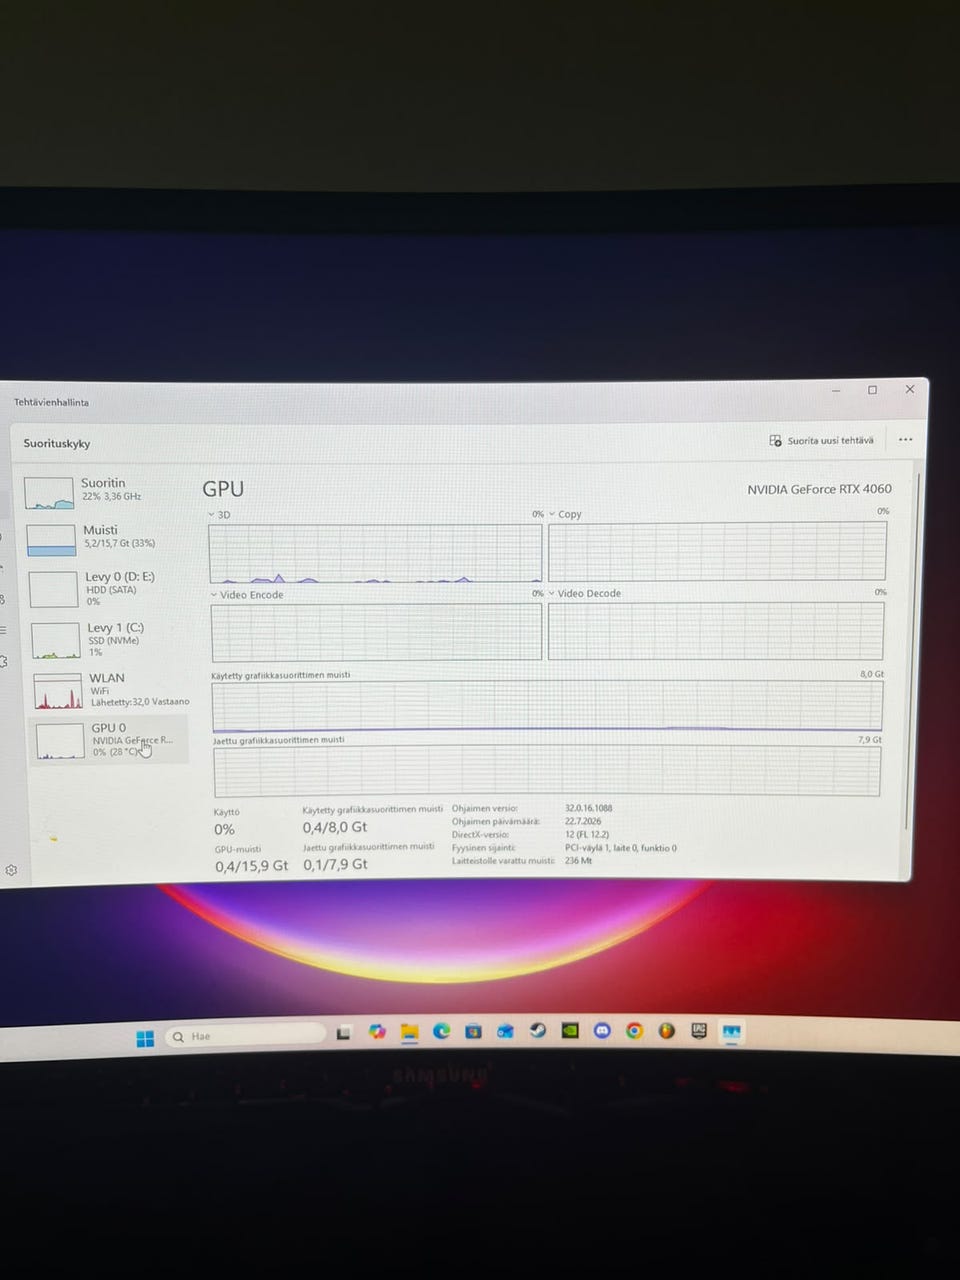Viewport: 960px width, 1280px height.
Task: Minimize the Tehtävienhallinta window
Action: [836, 390]
